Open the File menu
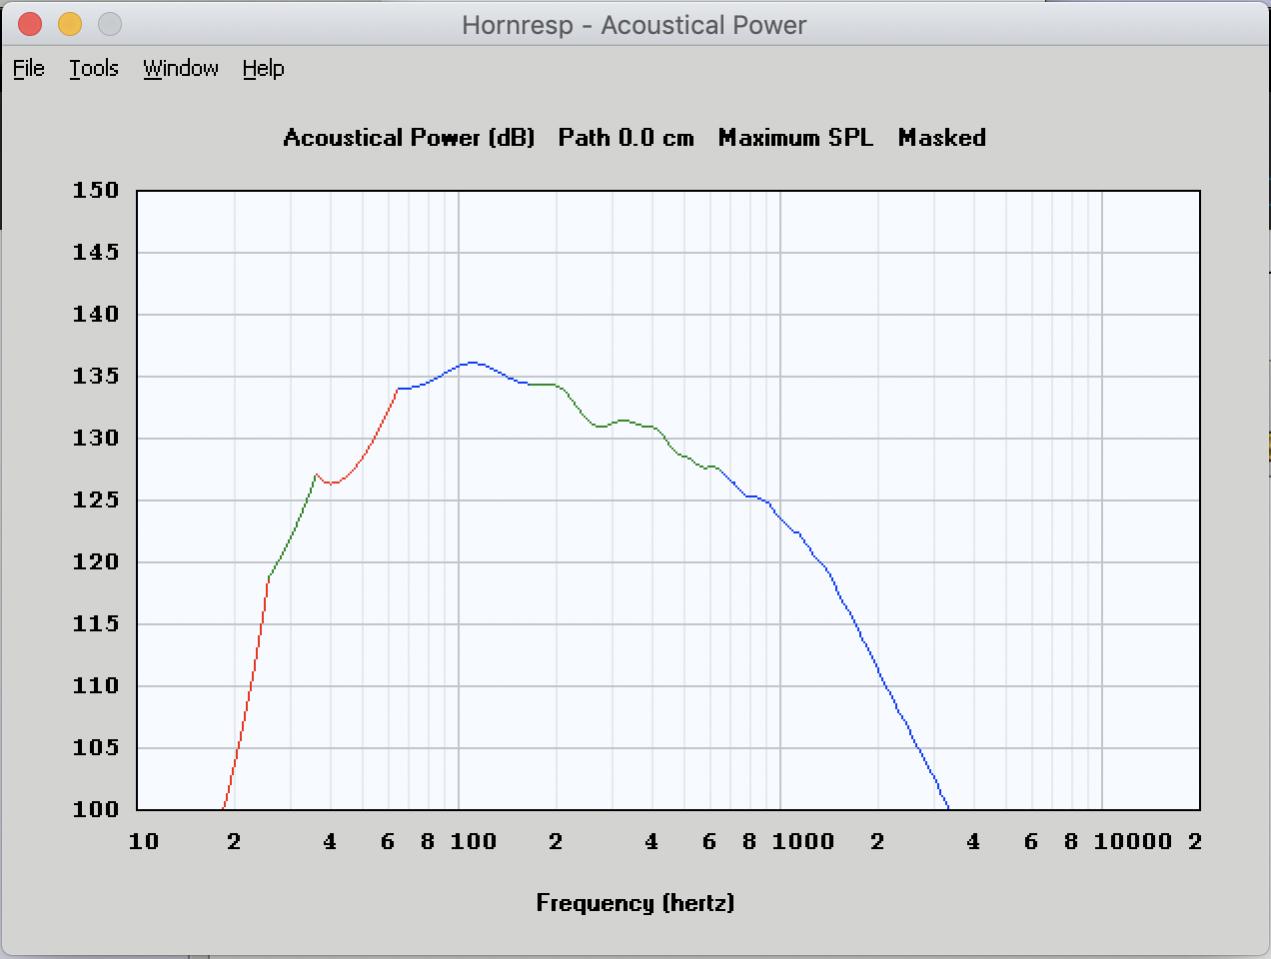Image resolution: width=1271 pixels, height=959 pixels. pyautogui.click(x=29, y=68)
